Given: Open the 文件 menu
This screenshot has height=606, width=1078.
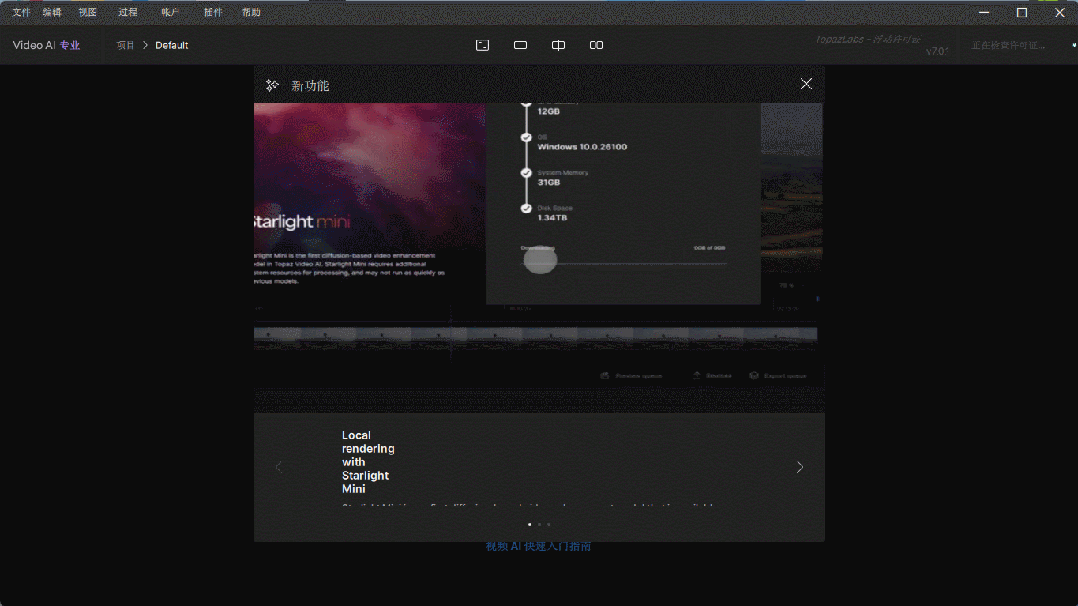Looking at the screenshot, I should click(x=21, y=12).
